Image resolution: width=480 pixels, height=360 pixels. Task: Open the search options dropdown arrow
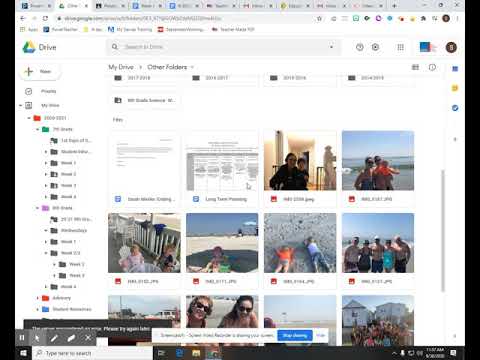click(331, 47)
